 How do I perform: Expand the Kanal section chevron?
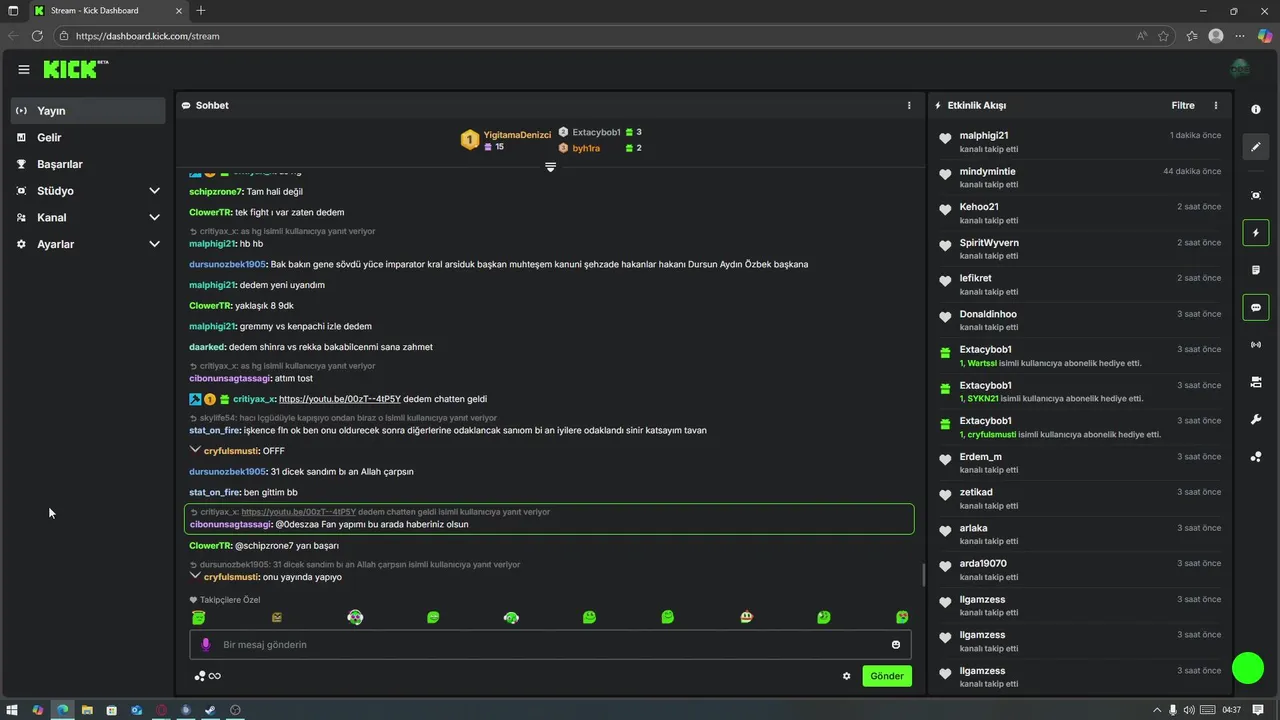click(x=154, y=217)
